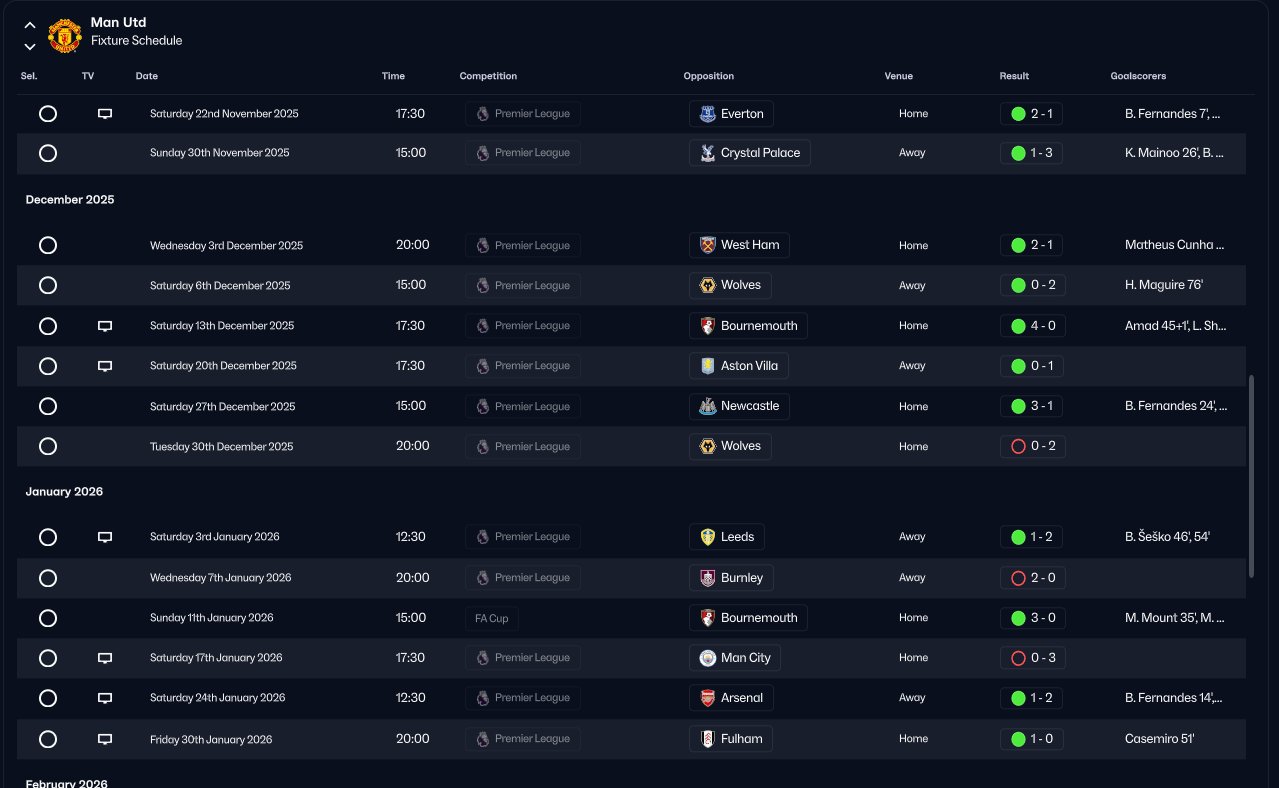Click the vertical scrollbar thumb
This screenshot has height=788, width=1279.
point(1251,476)
